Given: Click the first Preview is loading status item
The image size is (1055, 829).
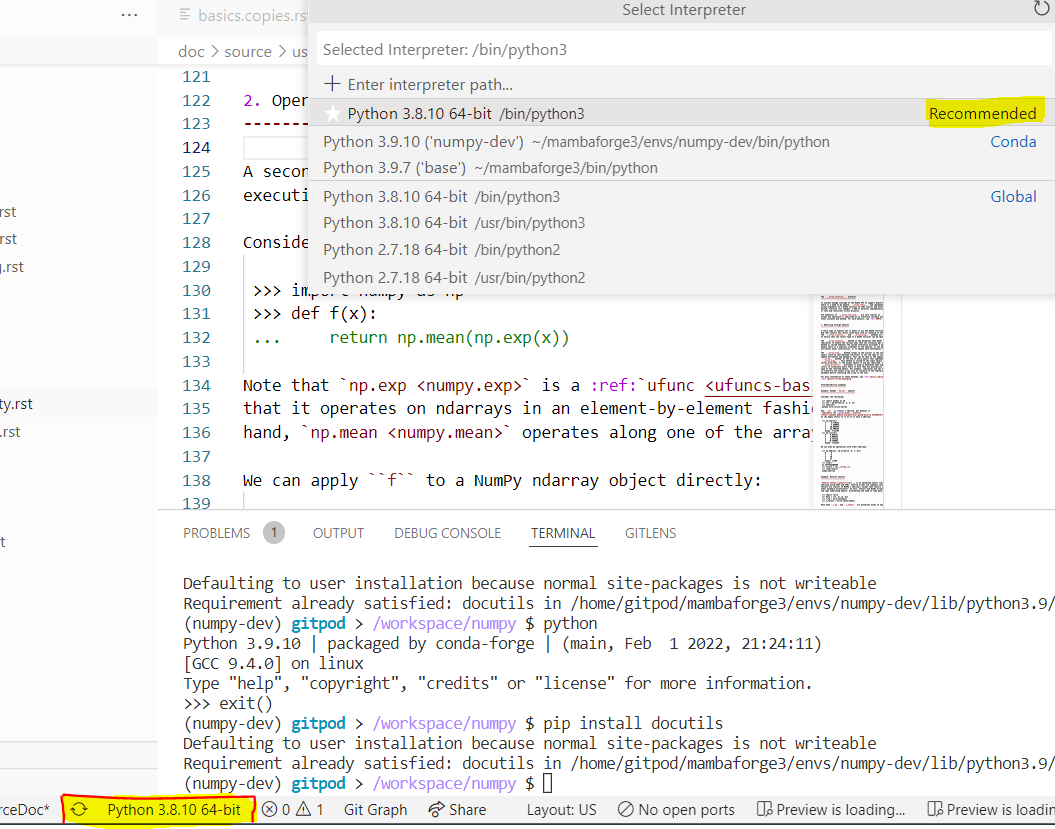Looking at the screenshot, I should coord(830,809).
